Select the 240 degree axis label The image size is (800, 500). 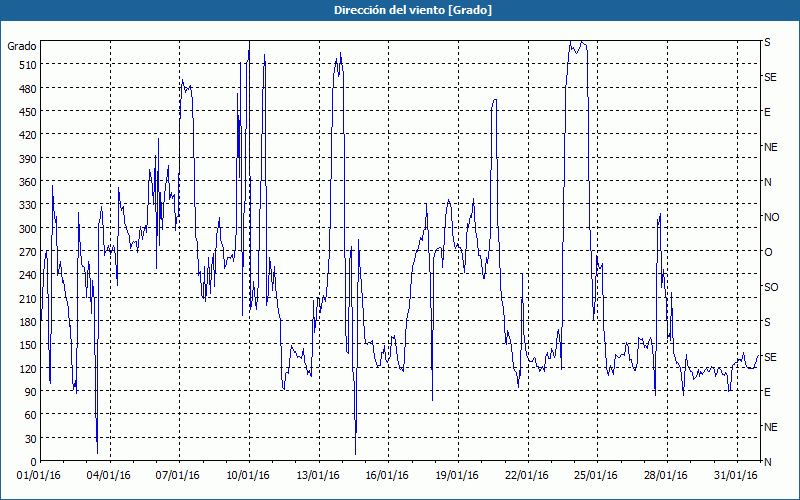(x=27, y=276)
